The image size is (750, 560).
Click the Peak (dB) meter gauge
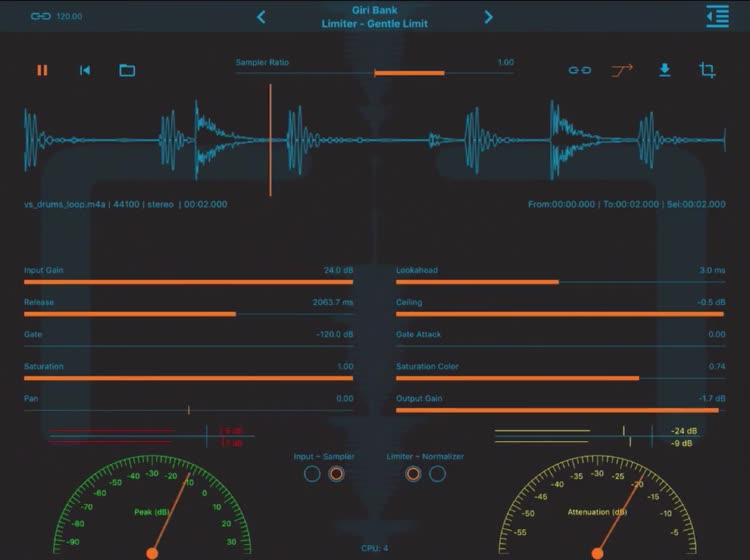click(152, 506)
